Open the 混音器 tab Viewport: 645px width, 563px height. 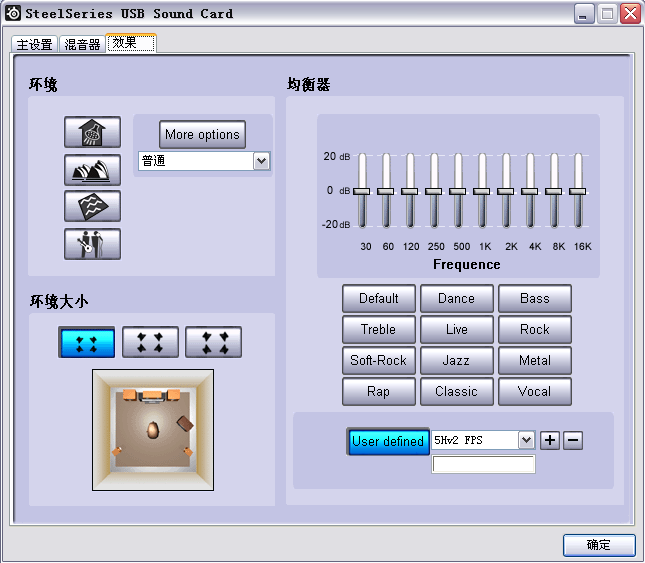pos(82,45)
